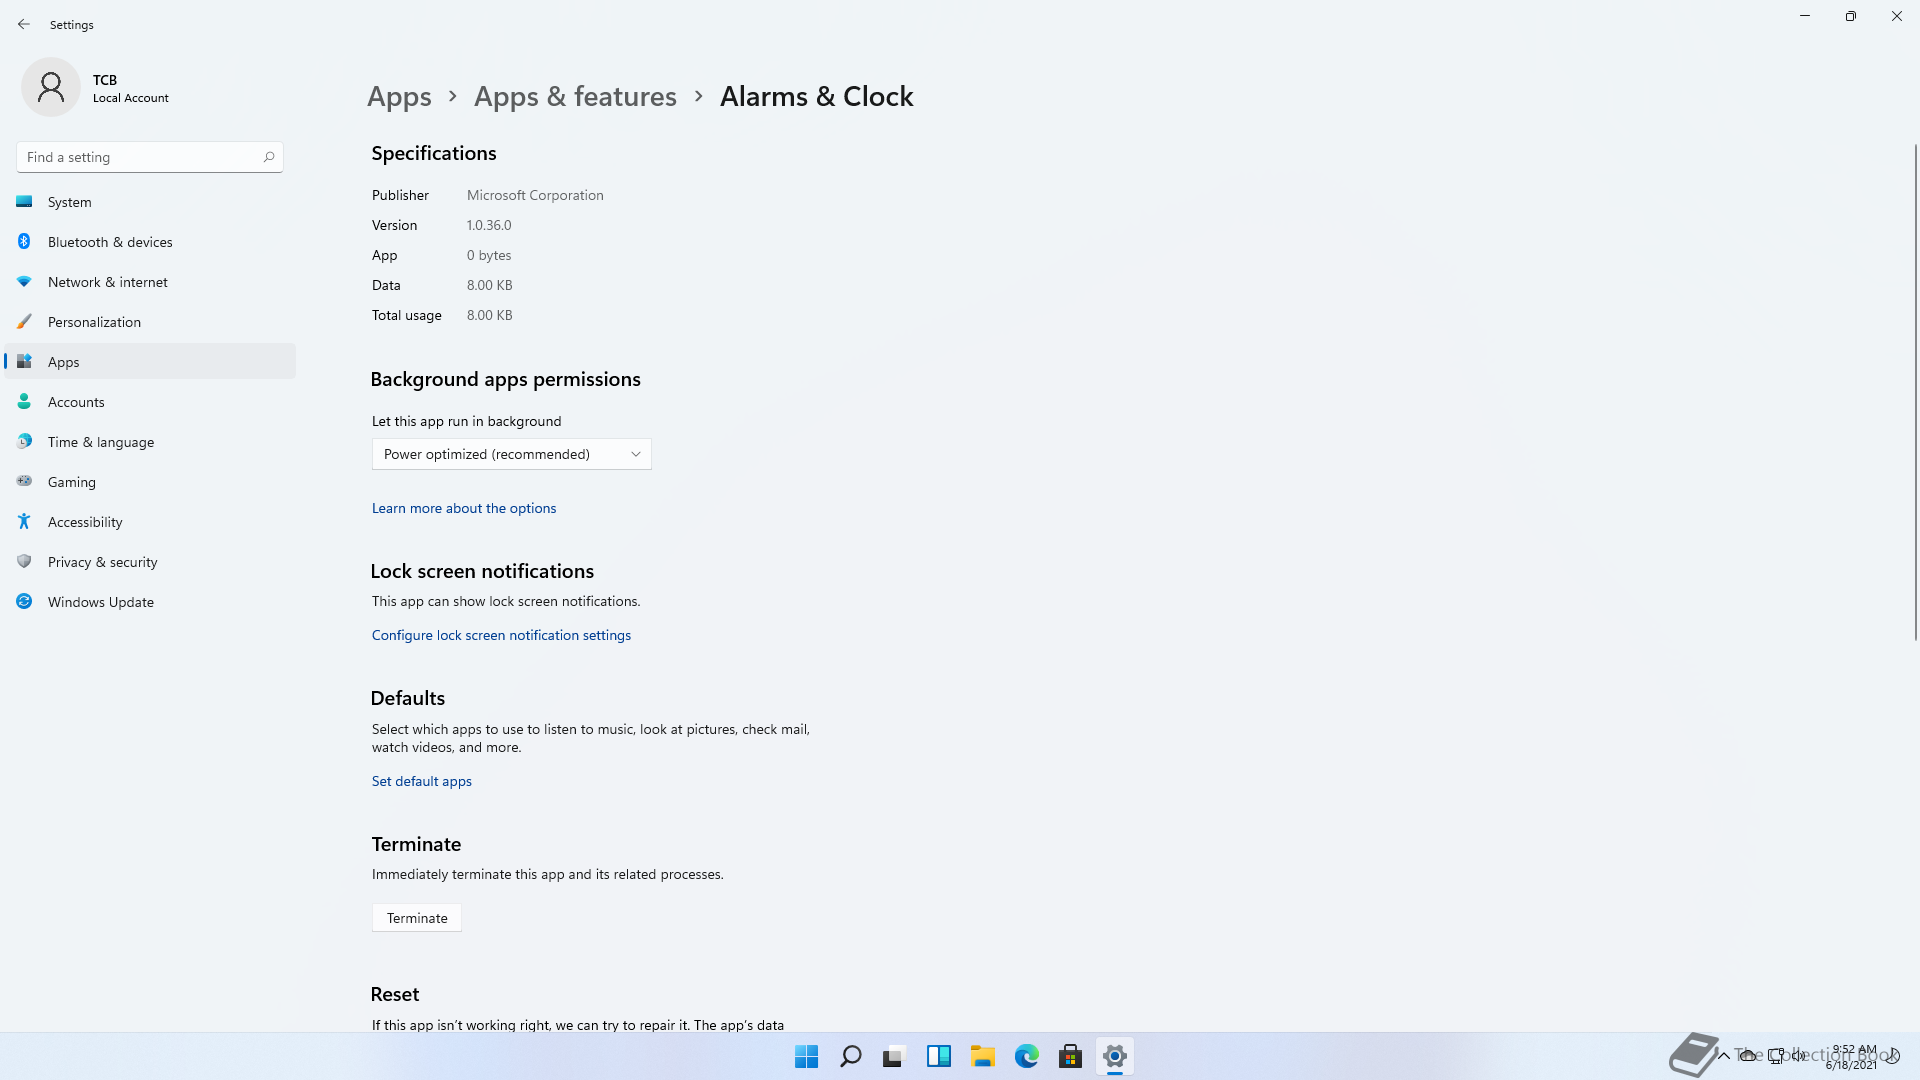The width and height of the screenshot is (1920, 1080).
Task: Click the App size value 0 bytes
Action: (x=489, y=255)
